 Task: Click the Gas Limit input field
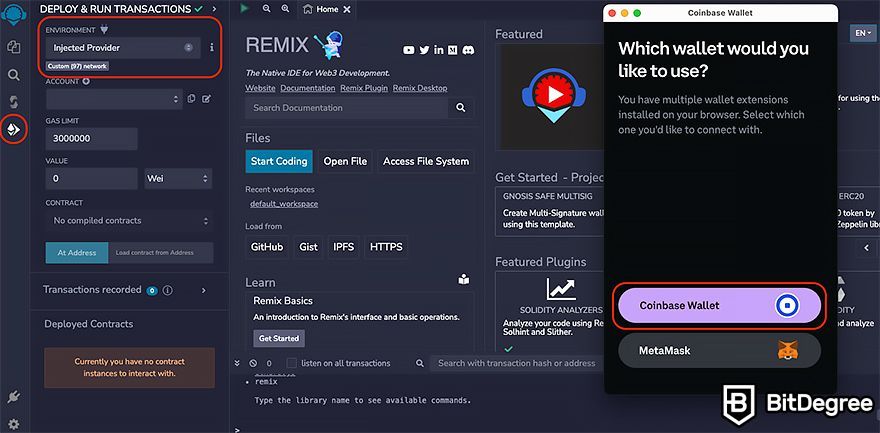point(91,139)
